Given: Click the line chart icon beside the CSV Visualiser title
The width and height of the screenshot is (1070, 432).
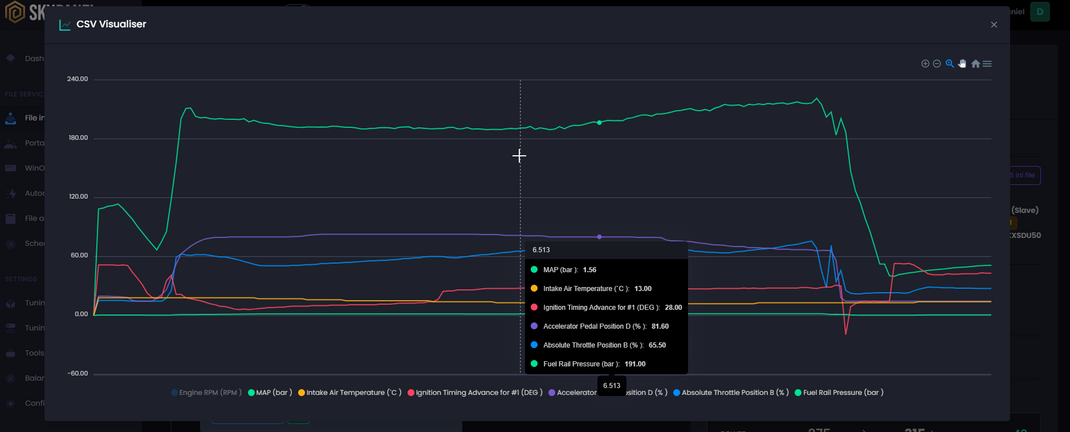Looking at the screenshot, I should coord(65,25).
